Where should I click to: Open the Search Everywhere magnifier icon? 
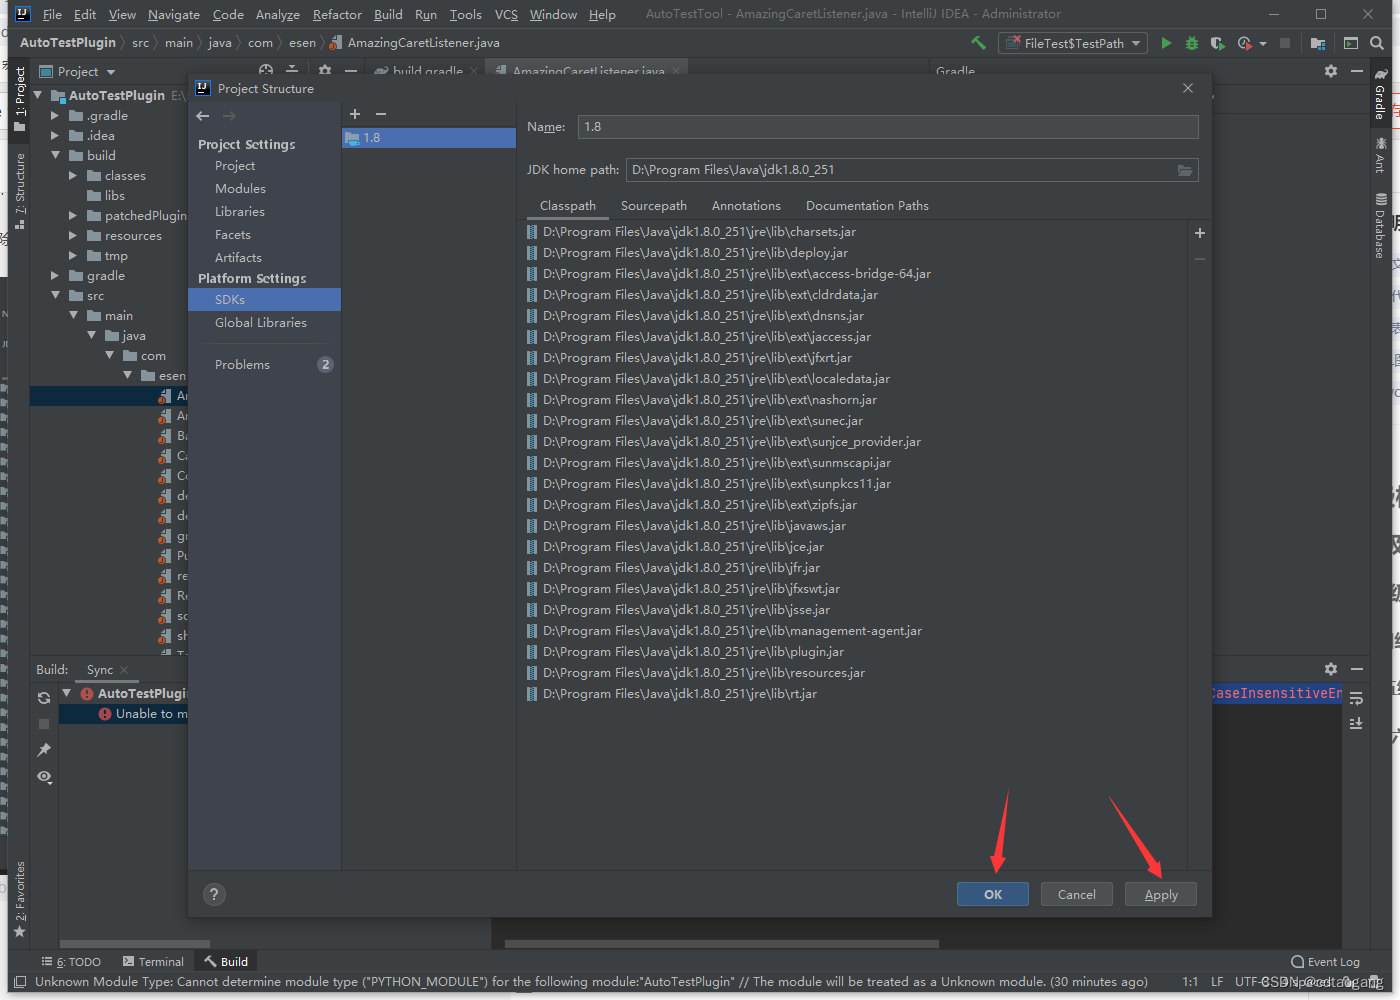[x=1377, y=43]
